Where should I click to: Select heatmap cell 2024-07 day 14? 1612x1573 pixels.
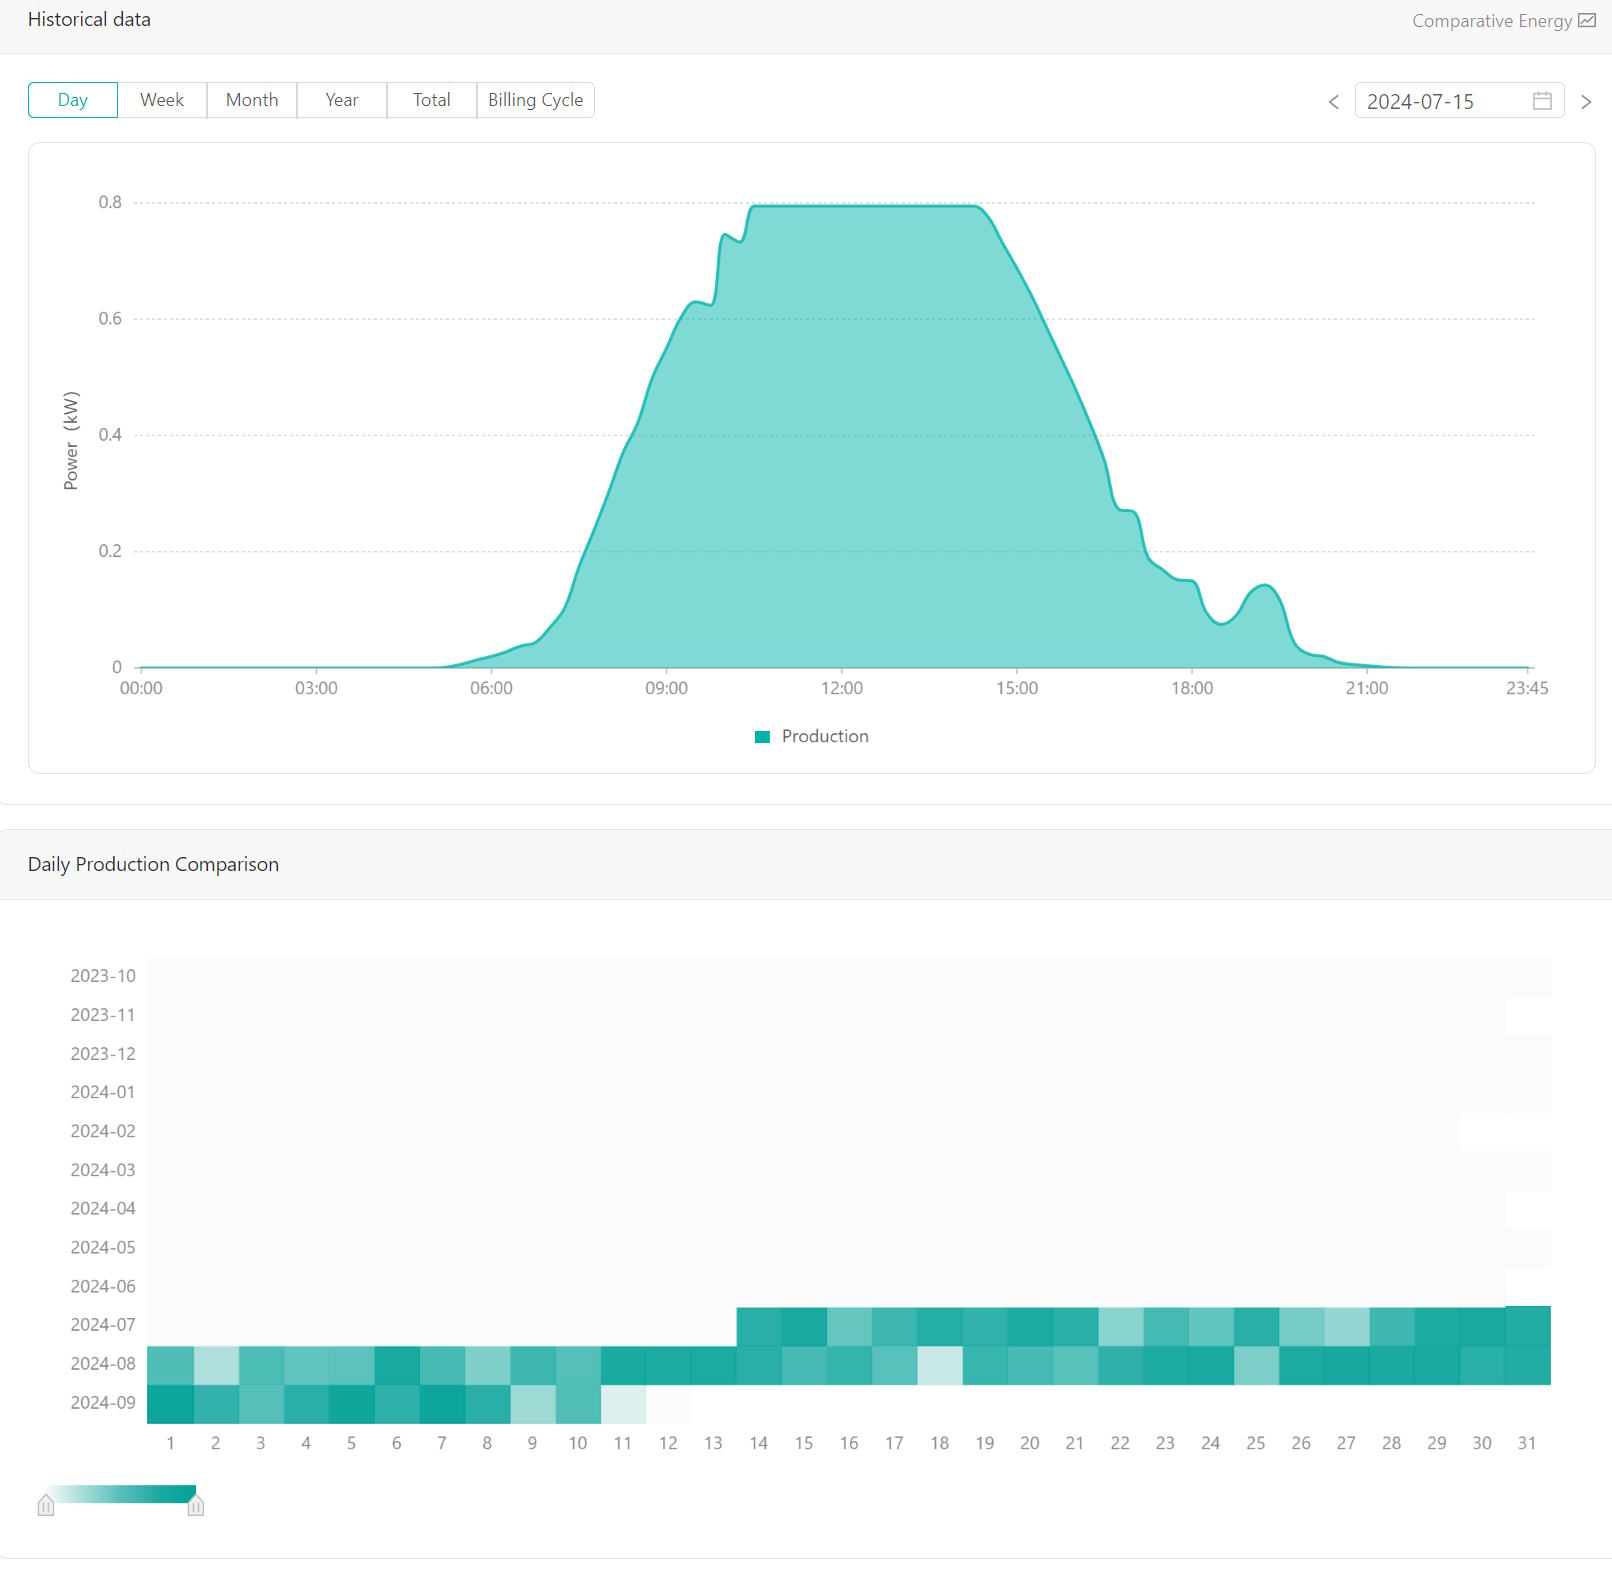click(759, 1326)
